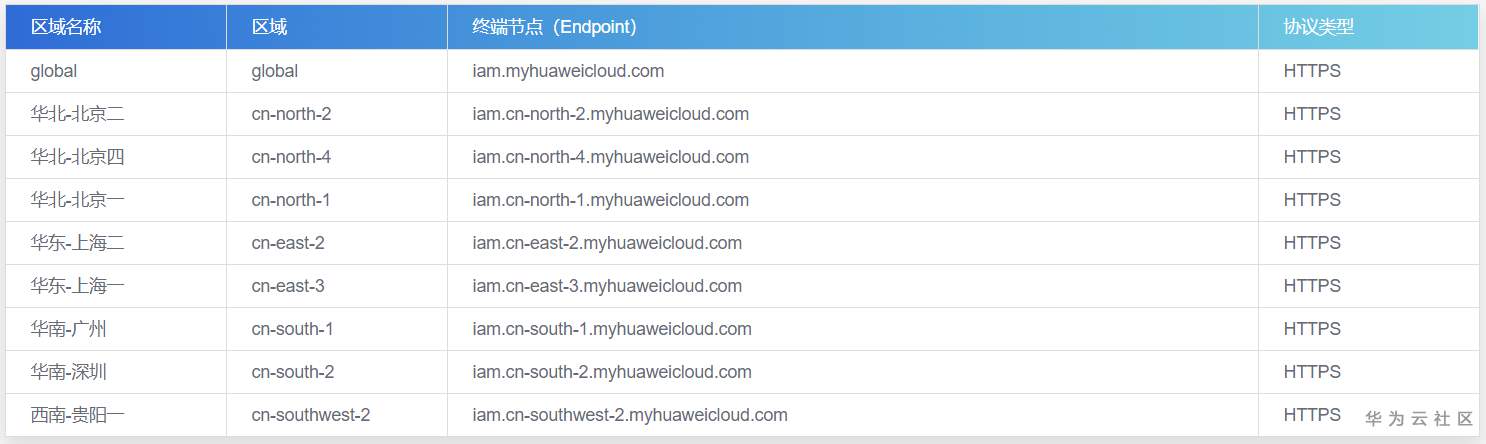Click the 区域名称 column header

pos(66,27)
